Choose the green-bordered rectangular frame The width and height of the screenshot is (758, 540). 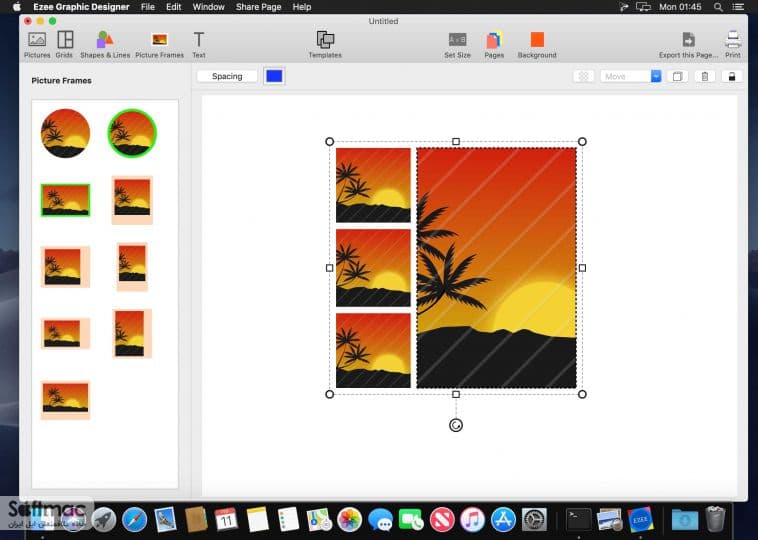coord(65,200)
